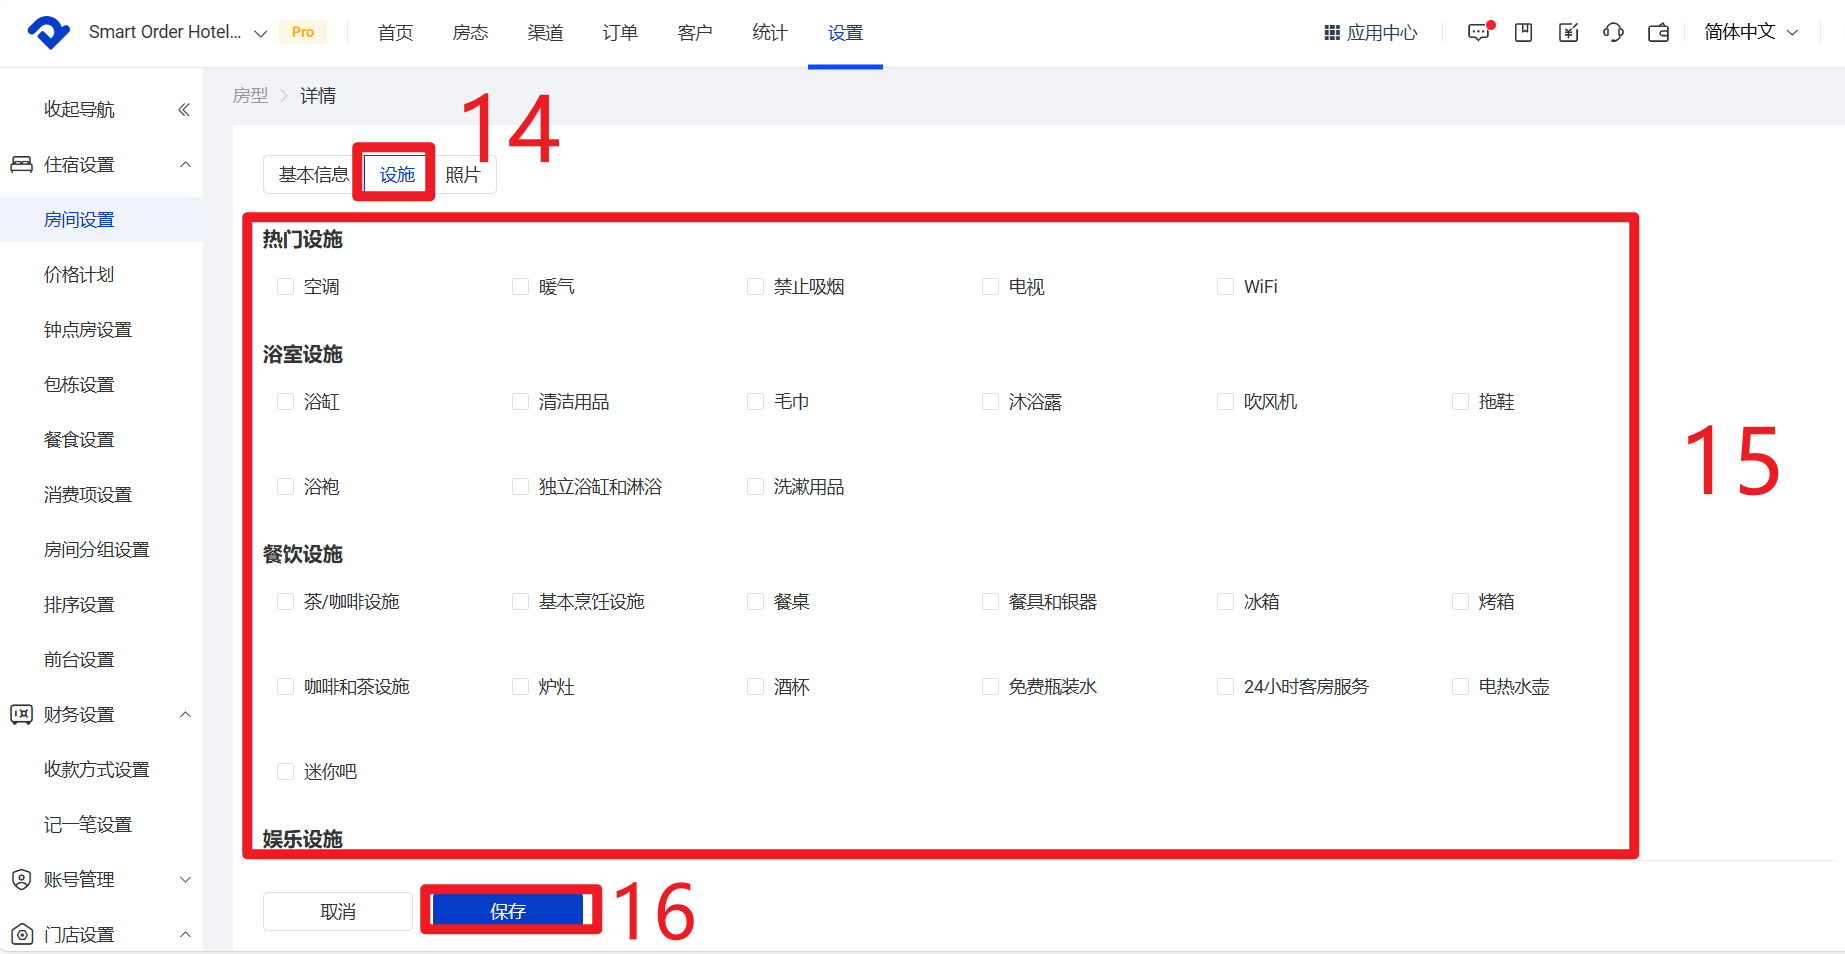Click the 取消 button

338,912
